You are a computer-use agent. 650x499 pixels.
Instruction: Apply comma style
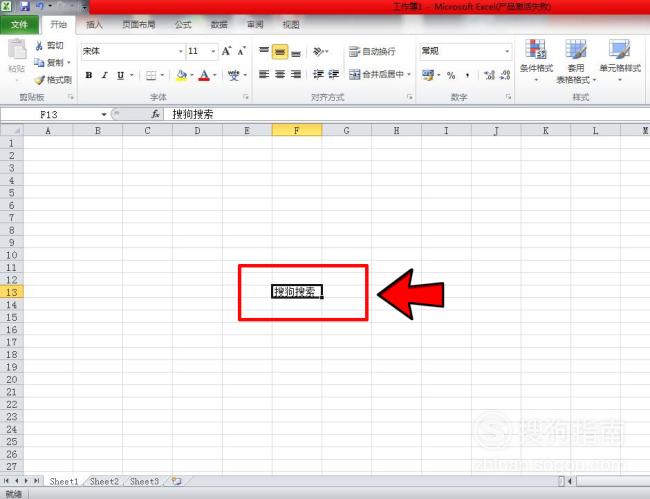point(468,75)
